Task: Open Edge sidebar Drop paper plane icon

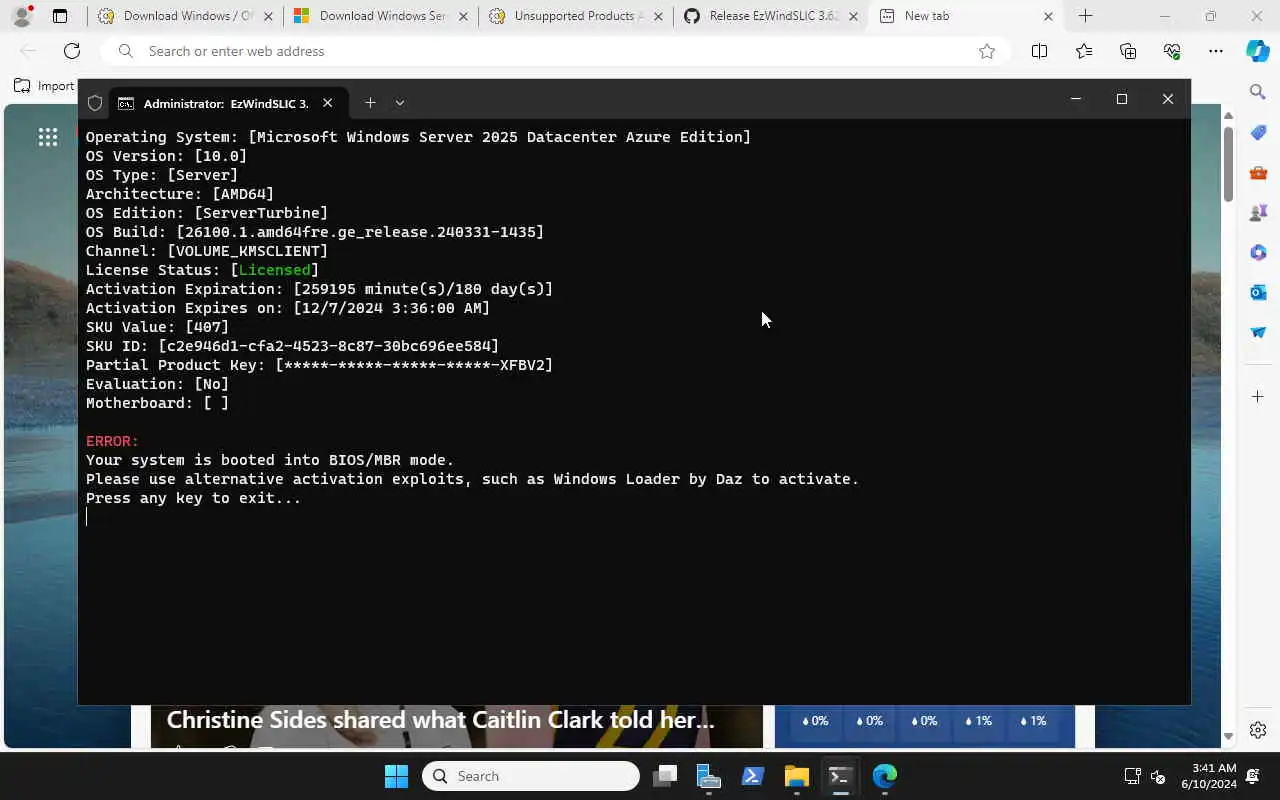Action: [1258, 332]
